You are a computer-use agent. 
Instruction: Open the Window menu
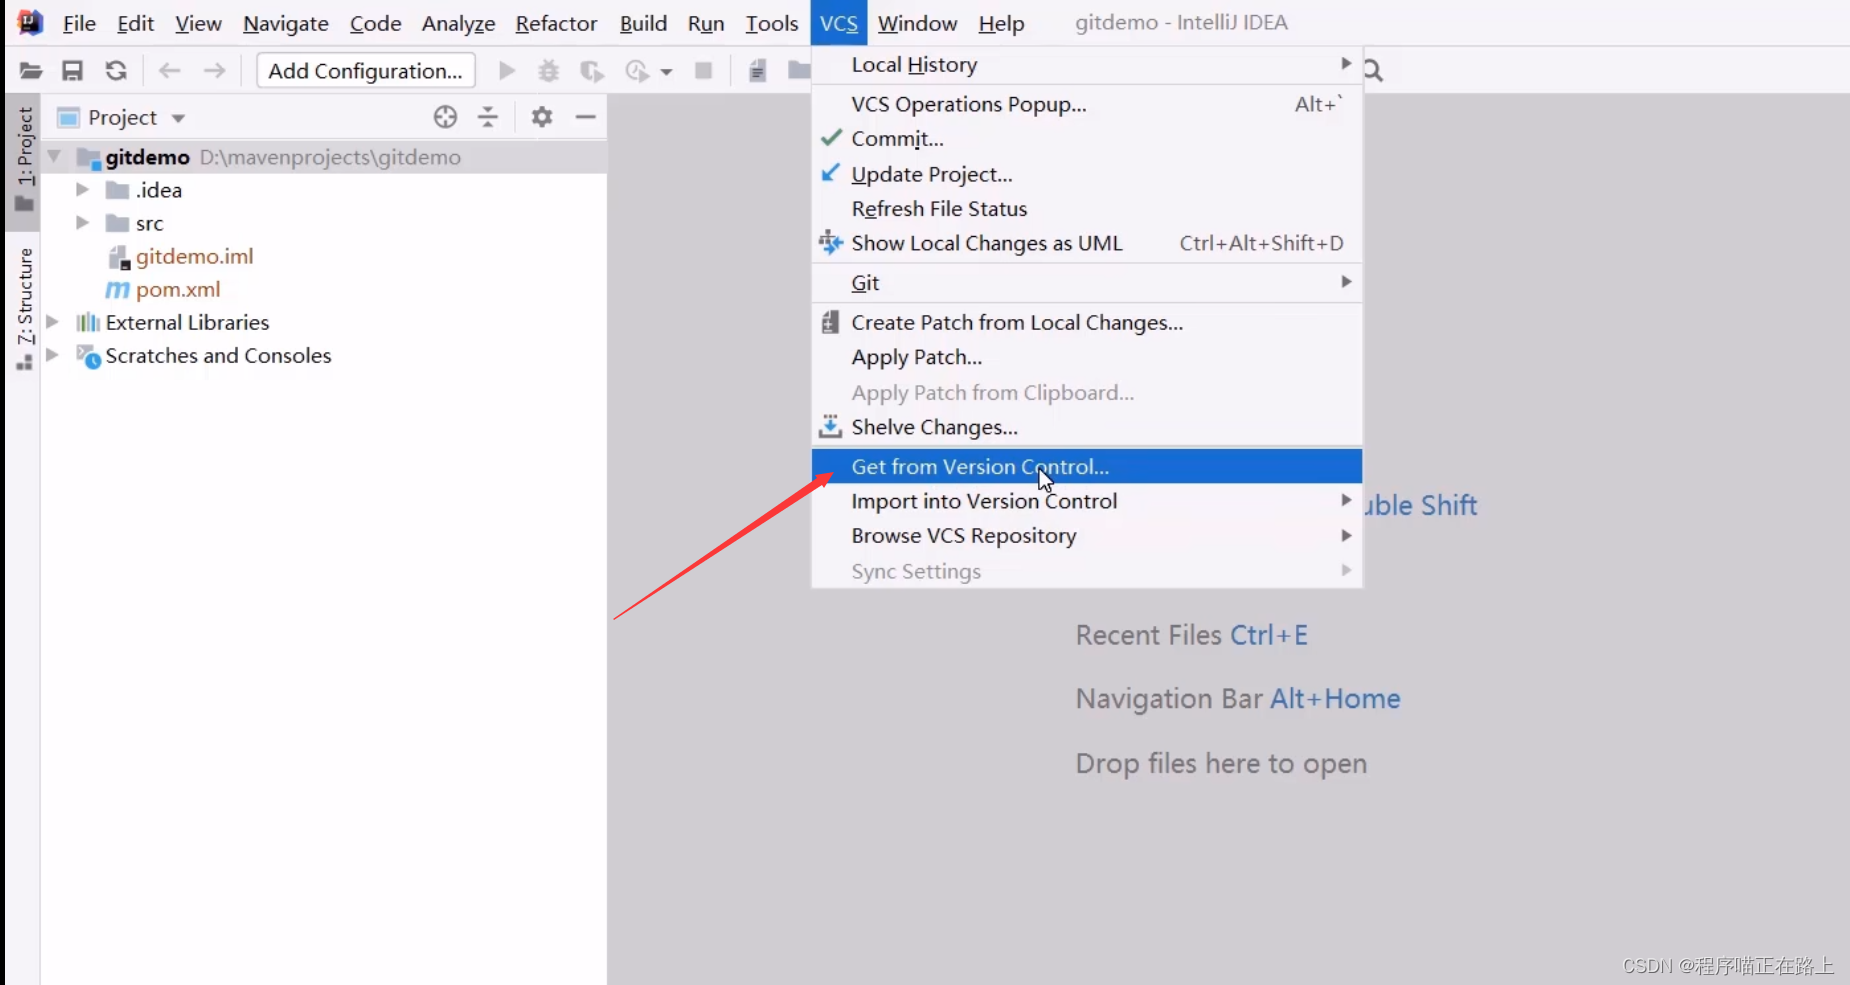917,23
